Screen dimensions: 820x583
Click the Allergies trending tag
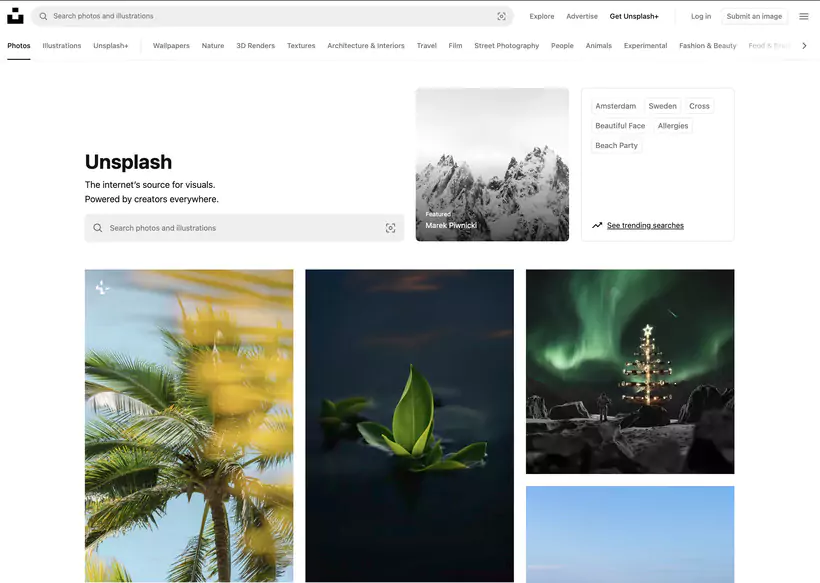[x=673, y=126]
